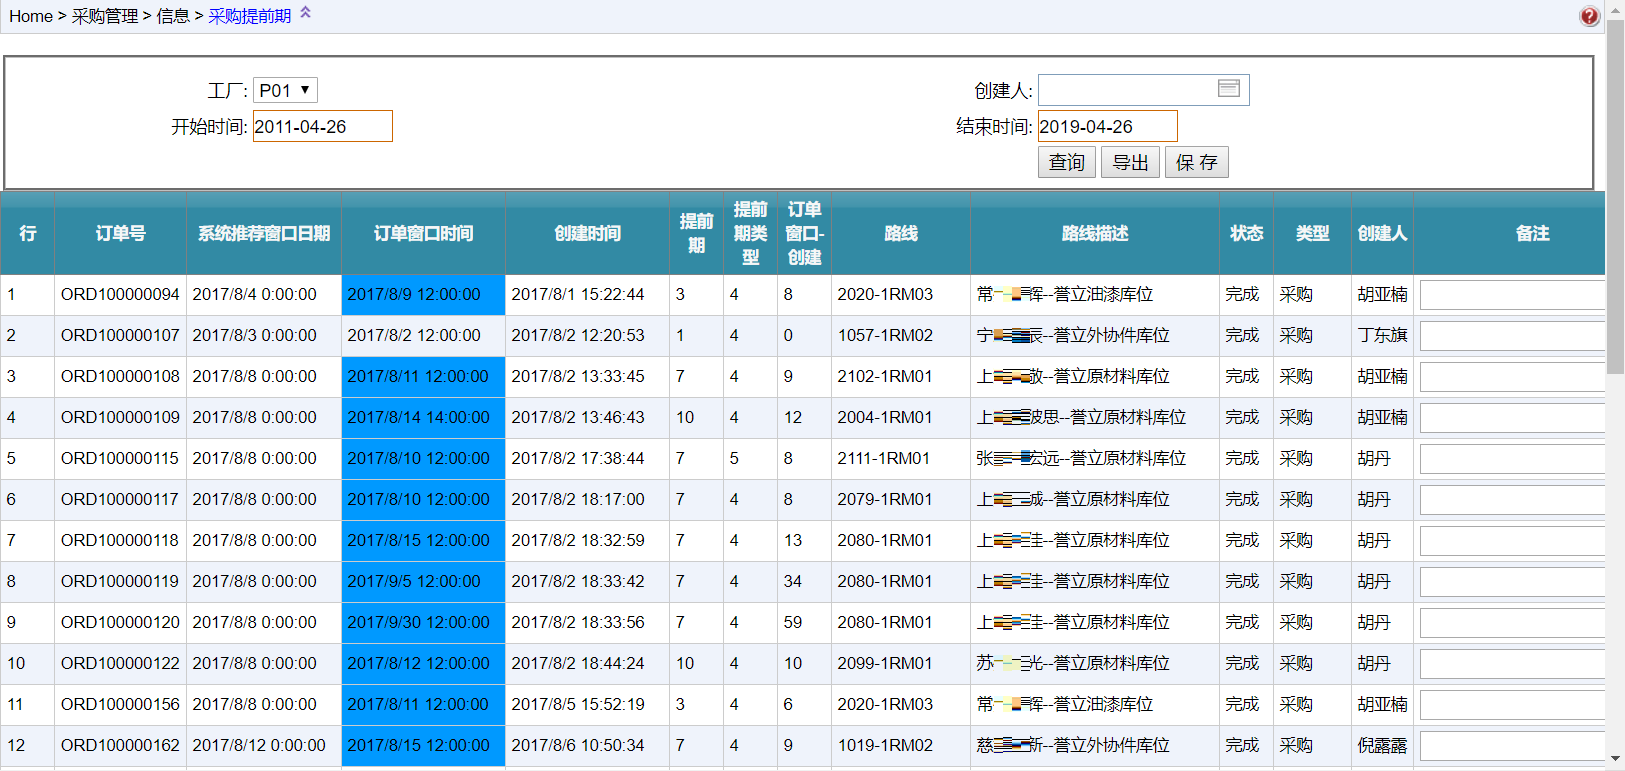Collapse the breadcrumb with double-chevron icon
Screen dimensions: 1625x771
[306, 13]
